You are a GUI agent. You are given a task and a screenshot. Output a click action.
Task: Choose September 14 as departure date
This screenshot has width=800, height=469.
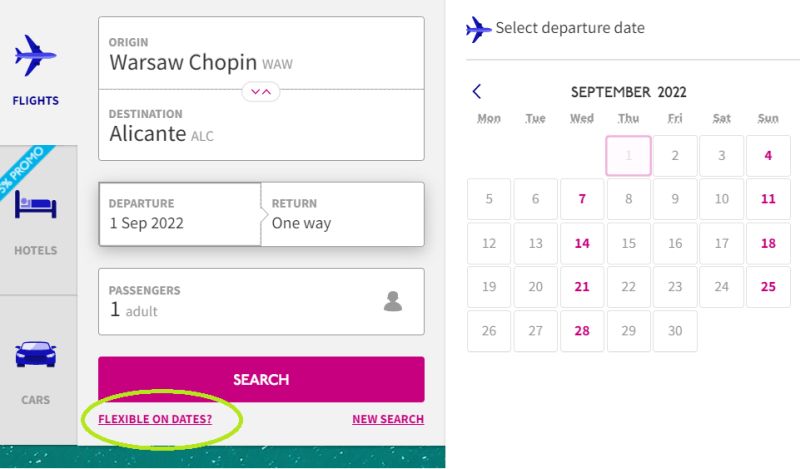(582, 243)
